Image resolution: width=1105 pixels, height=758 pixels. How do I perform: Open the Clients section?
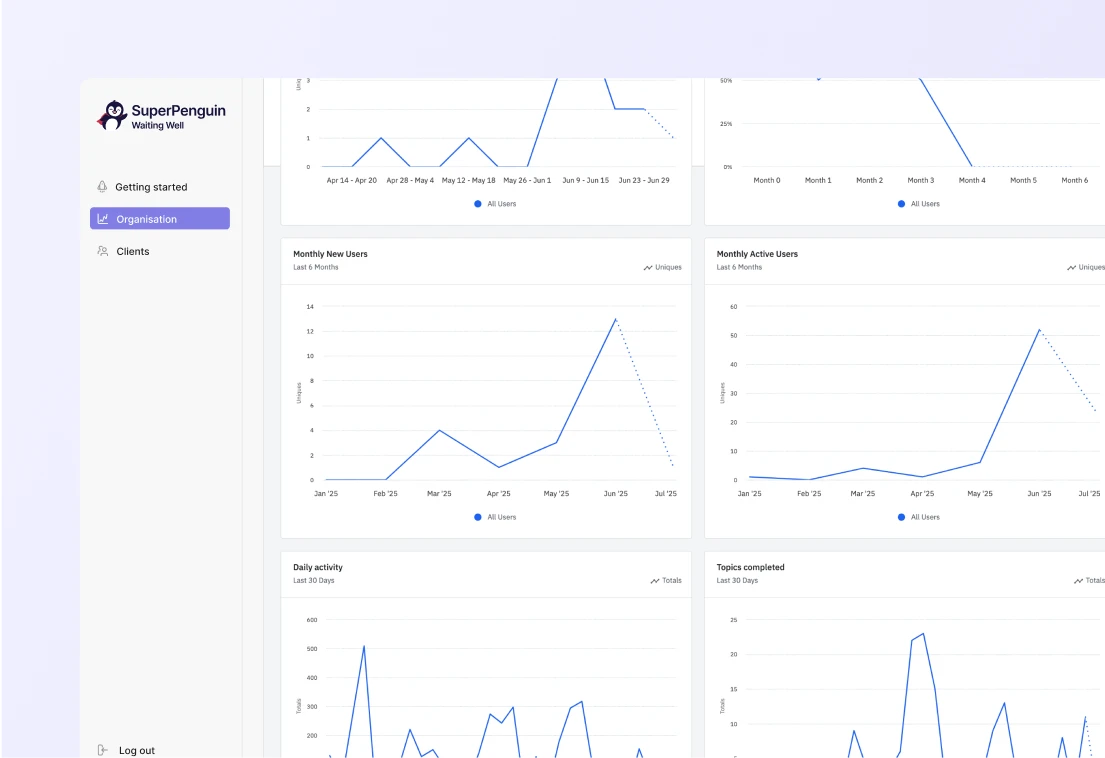click(159, 251)
